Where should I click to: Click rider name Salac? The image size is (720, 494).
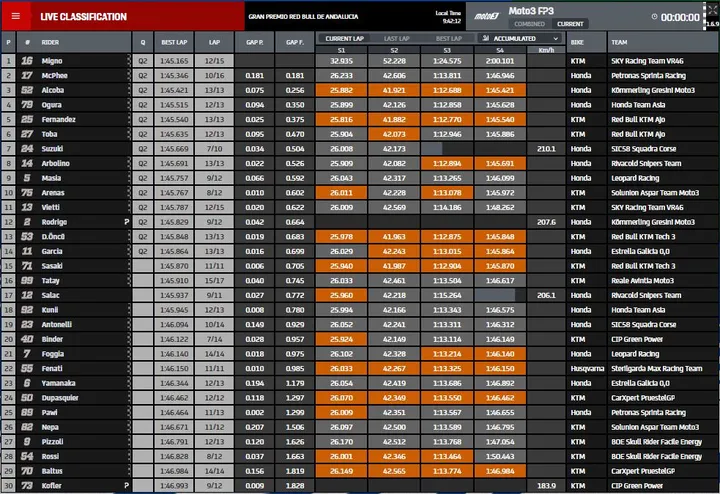tap(51, 295)
